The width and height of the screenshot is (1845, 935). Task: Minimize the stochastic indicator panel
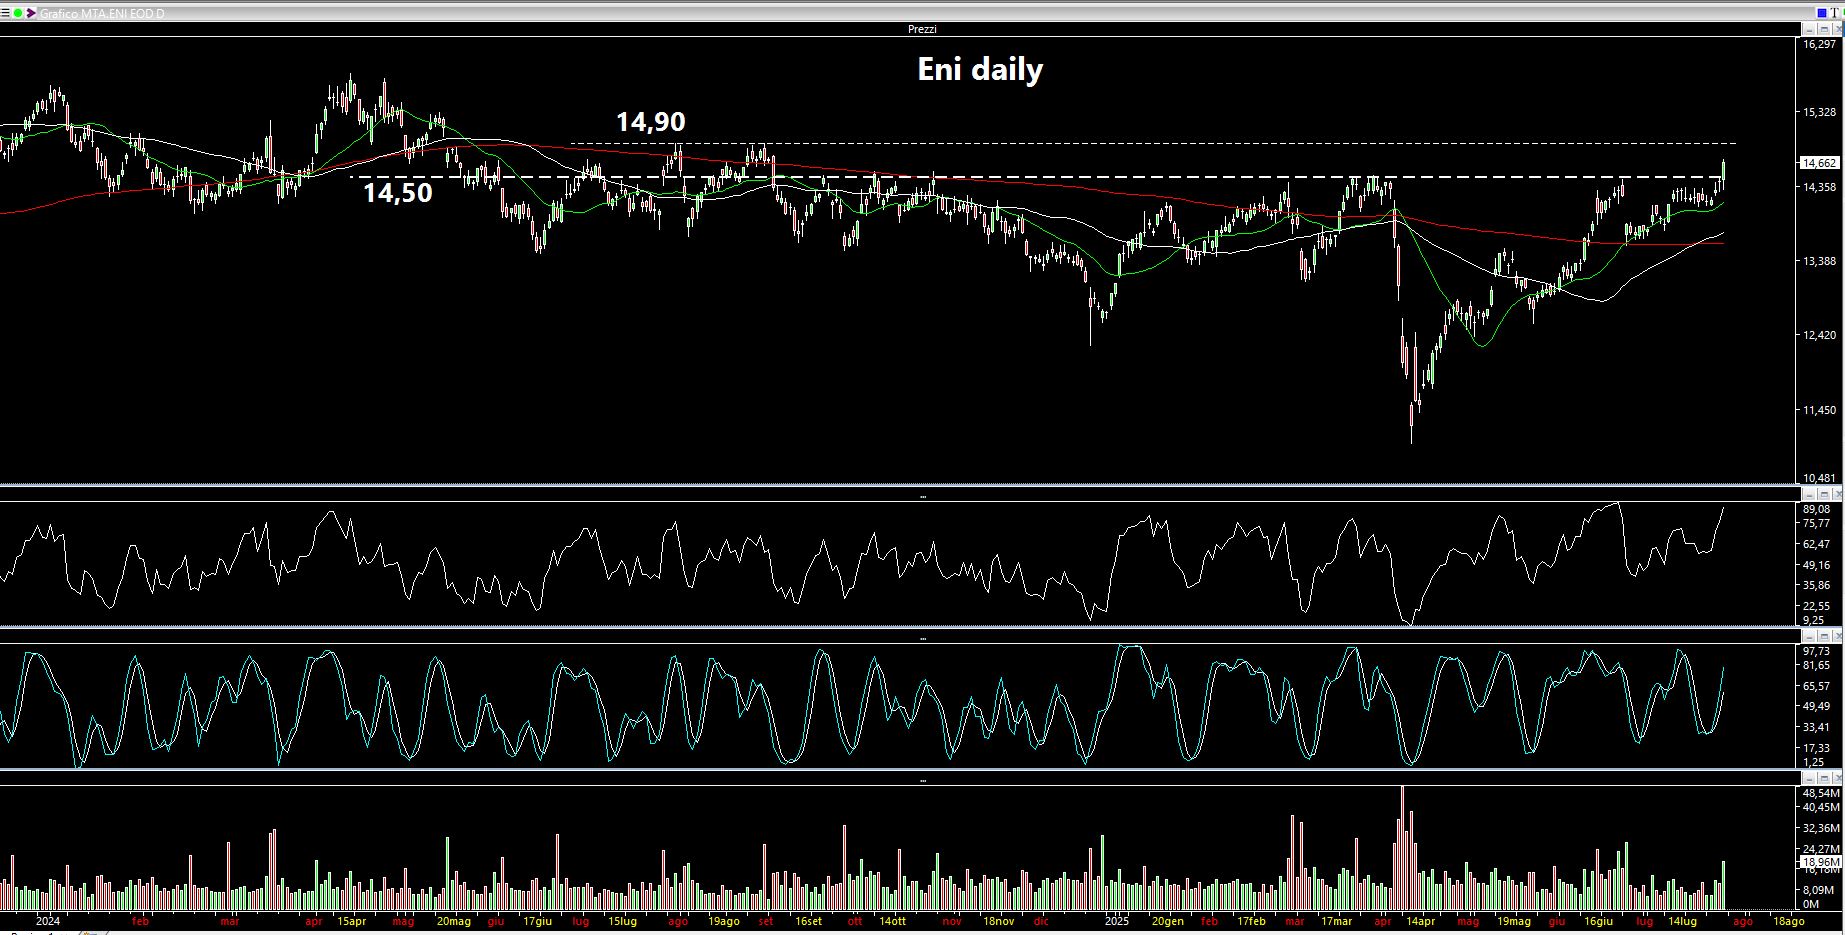[x=1809, y=636]
